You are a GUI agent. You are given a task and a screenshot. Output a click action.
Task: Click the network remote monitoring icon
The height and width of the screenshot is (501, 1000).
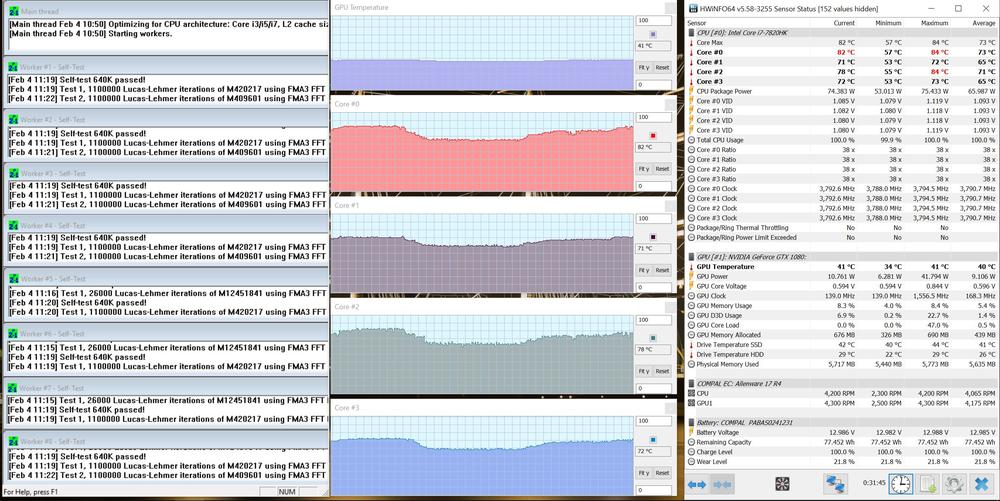(x=835, y=484)
